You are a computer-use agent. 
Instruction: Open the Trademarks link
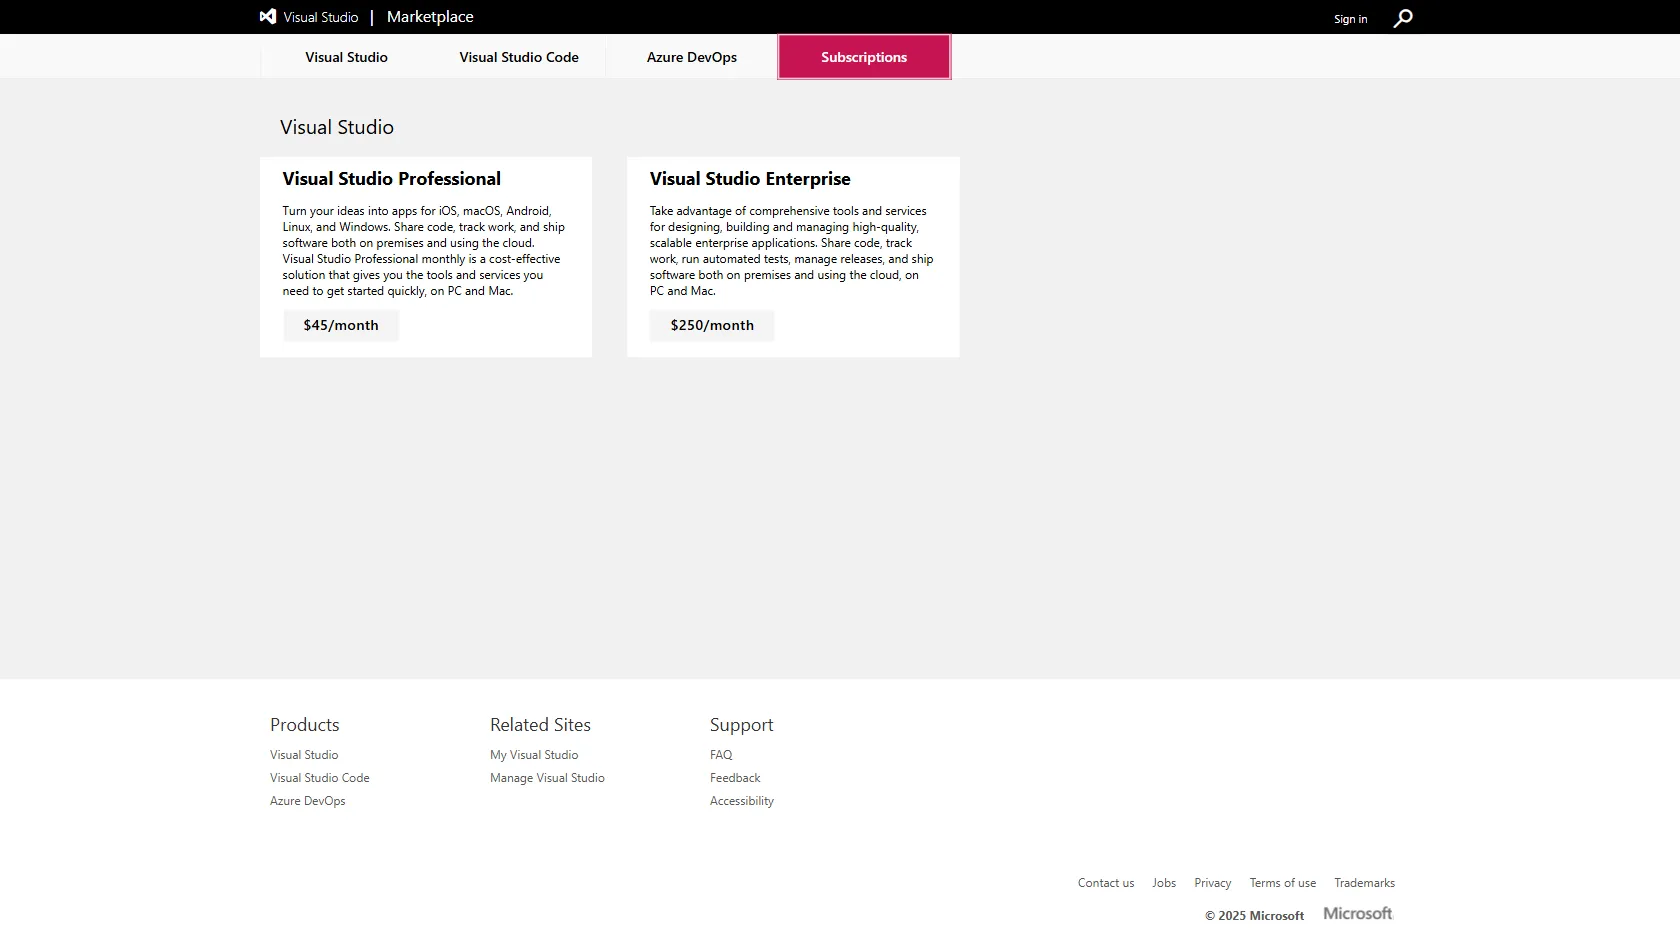click(1364, 883)
